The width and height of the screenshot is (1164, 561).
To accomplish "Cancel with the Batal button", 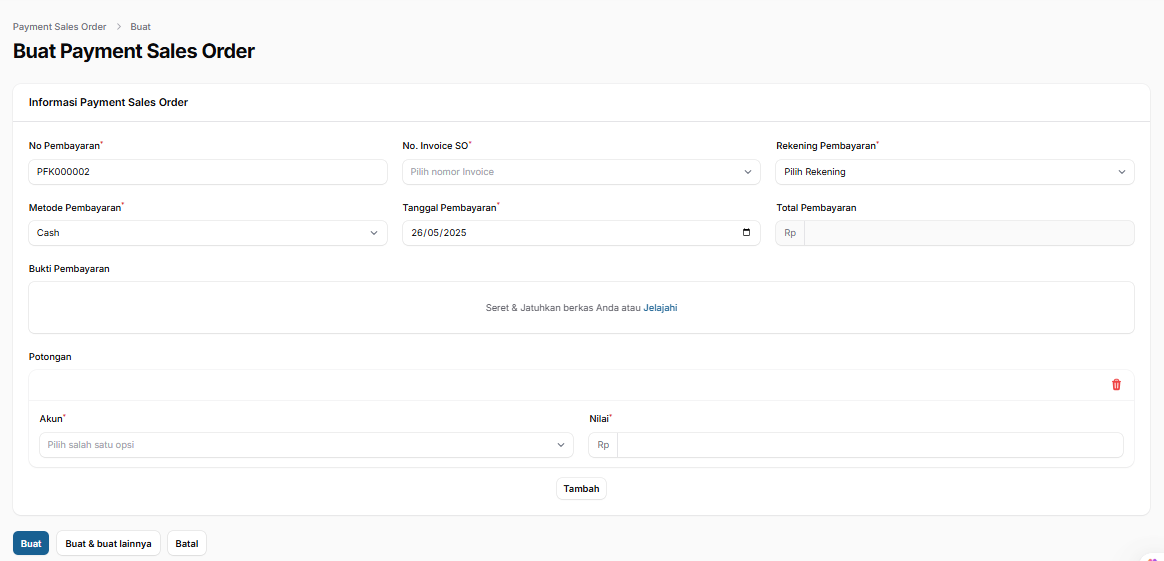I will pyautogui.click(x=187, y=544).
